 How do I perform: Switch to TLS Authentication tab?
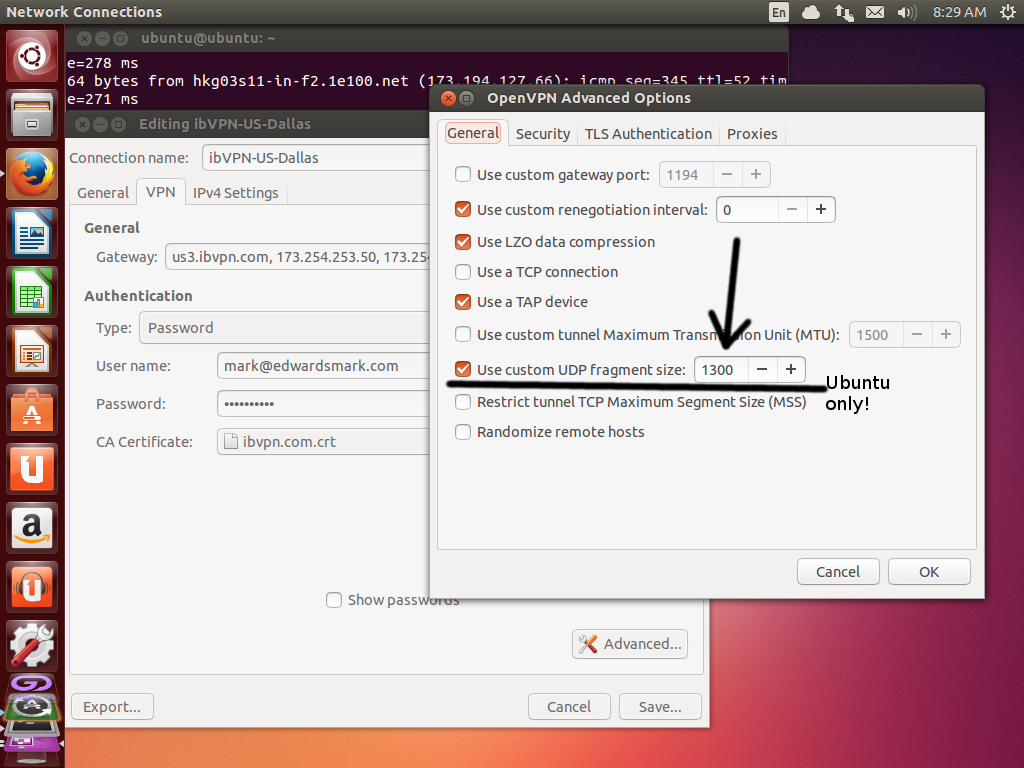pyautogui.click(x=648, y=134)
